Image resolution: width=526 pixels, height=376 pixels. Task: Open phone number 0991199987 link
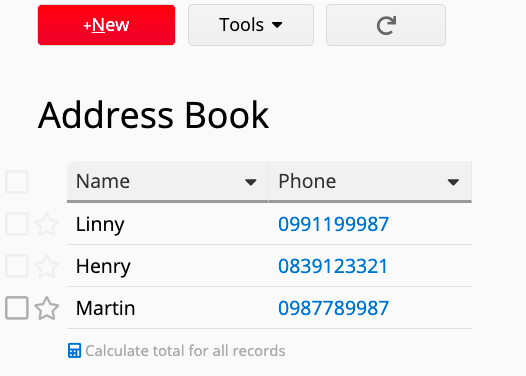[333, 224]
